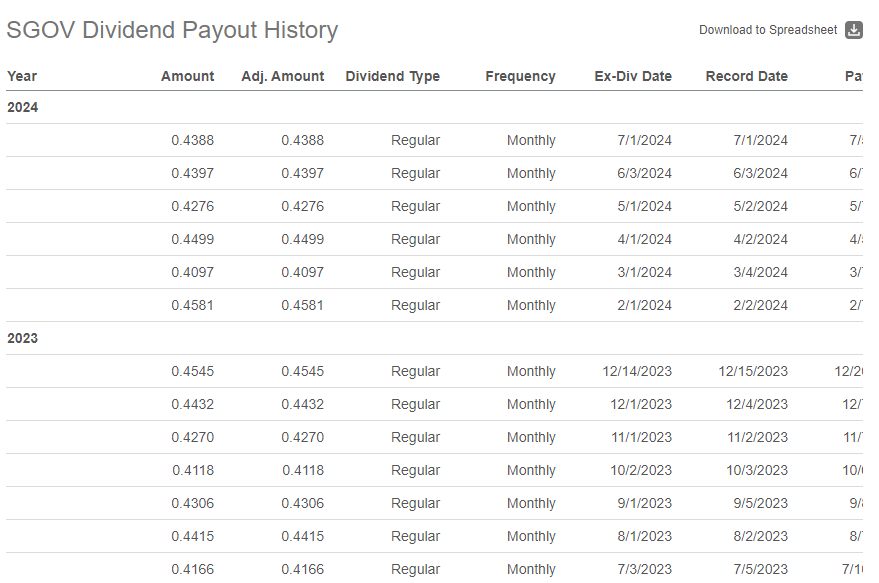This screenshot has width=879, height=583.
Task: Click the 8/1/2023 ex-div date
Action: 644,536
